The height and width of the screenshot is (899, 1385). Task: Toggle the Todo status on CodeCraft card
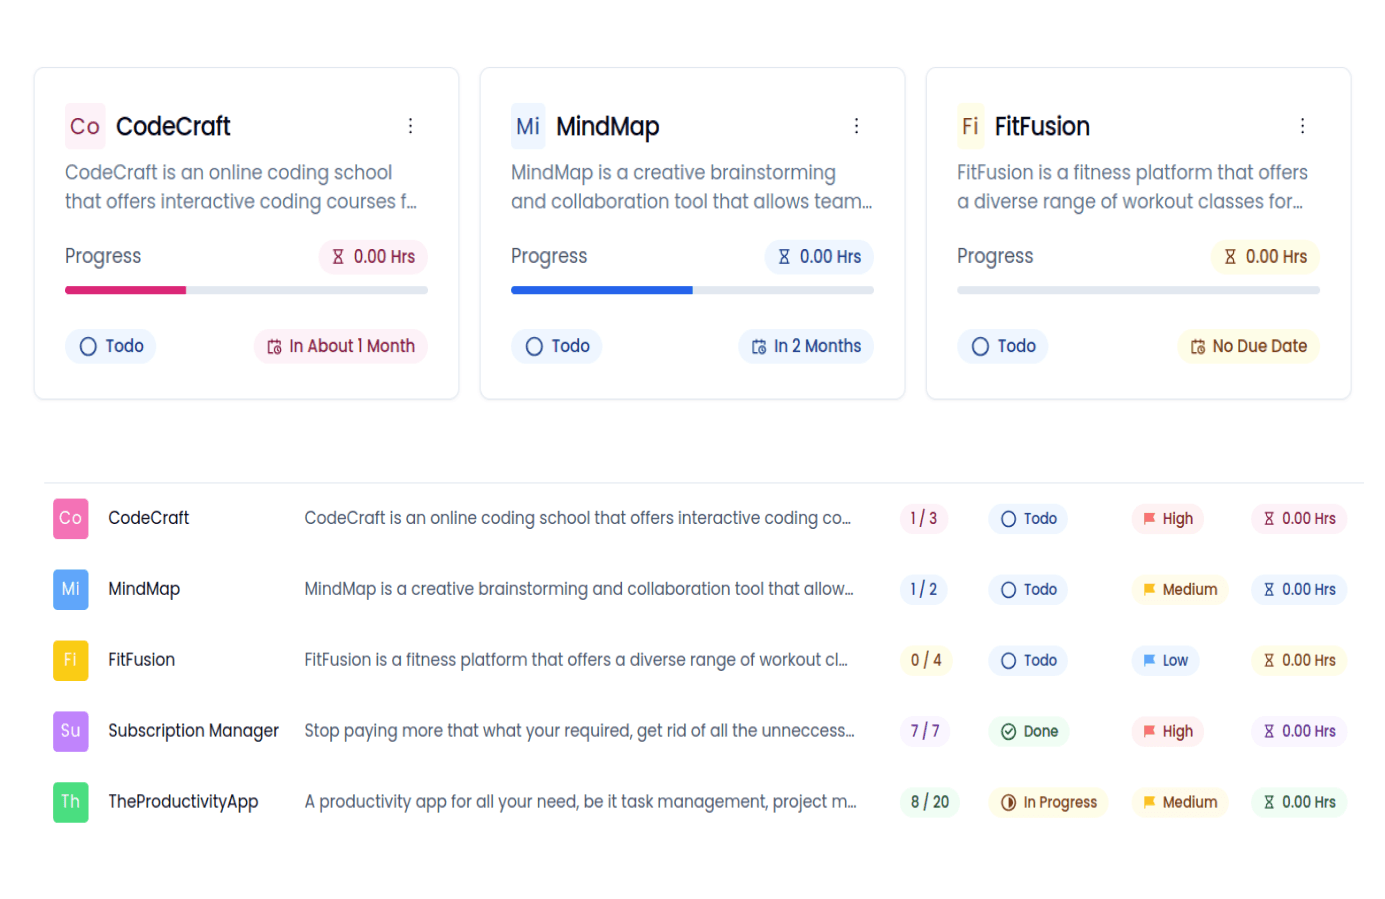111,346
